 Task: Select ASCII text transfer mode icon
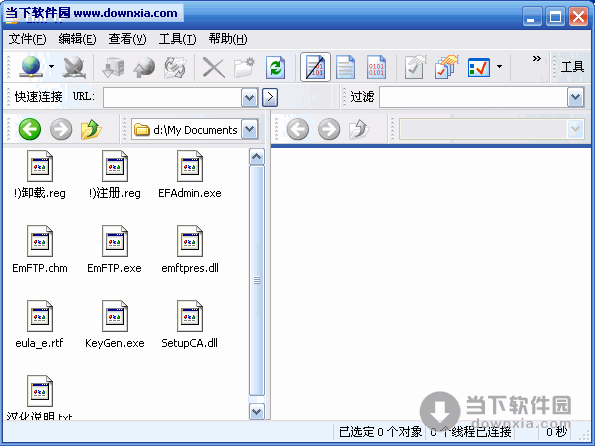point(346,67)
